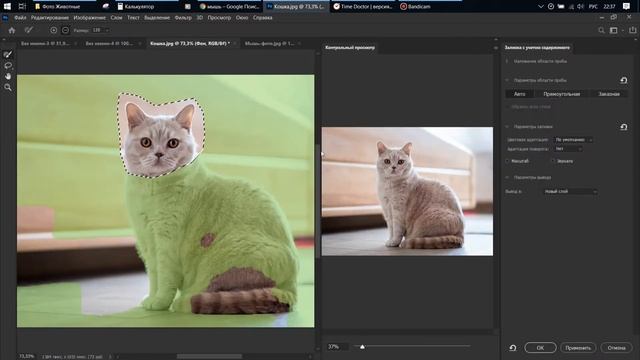
Task: Expand the sampling area overlay section
Action: pos(507,61)
